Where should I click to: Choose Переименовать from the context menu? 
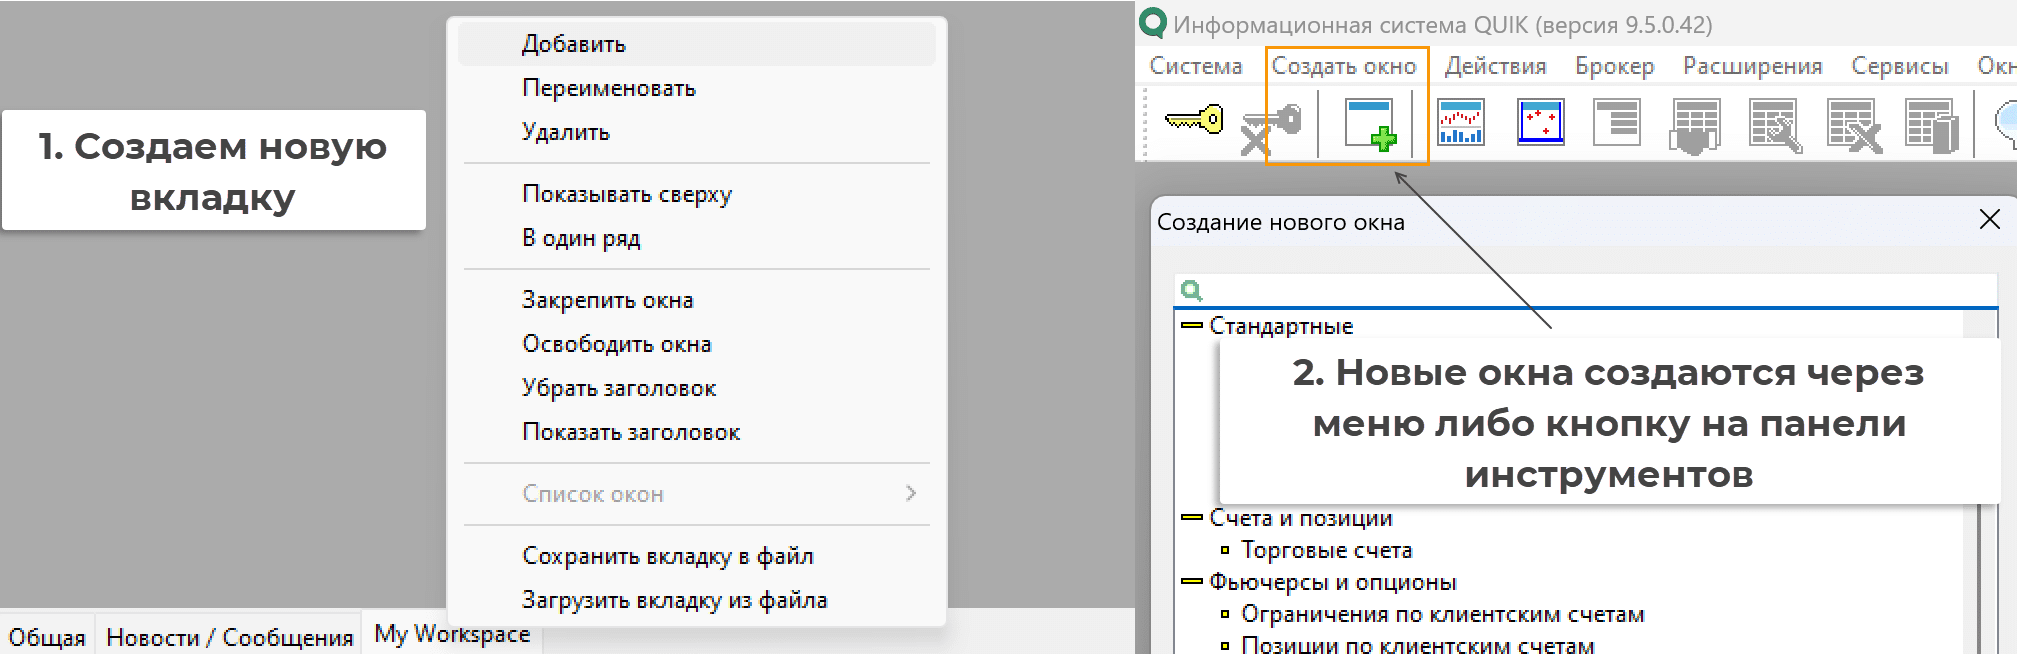point(608,88)
